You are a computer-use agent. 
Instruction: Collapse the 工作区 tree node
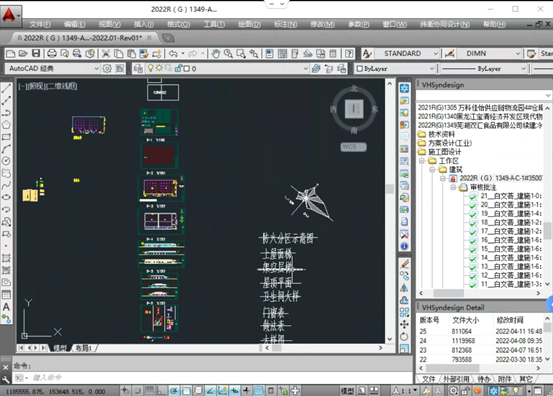422,161
